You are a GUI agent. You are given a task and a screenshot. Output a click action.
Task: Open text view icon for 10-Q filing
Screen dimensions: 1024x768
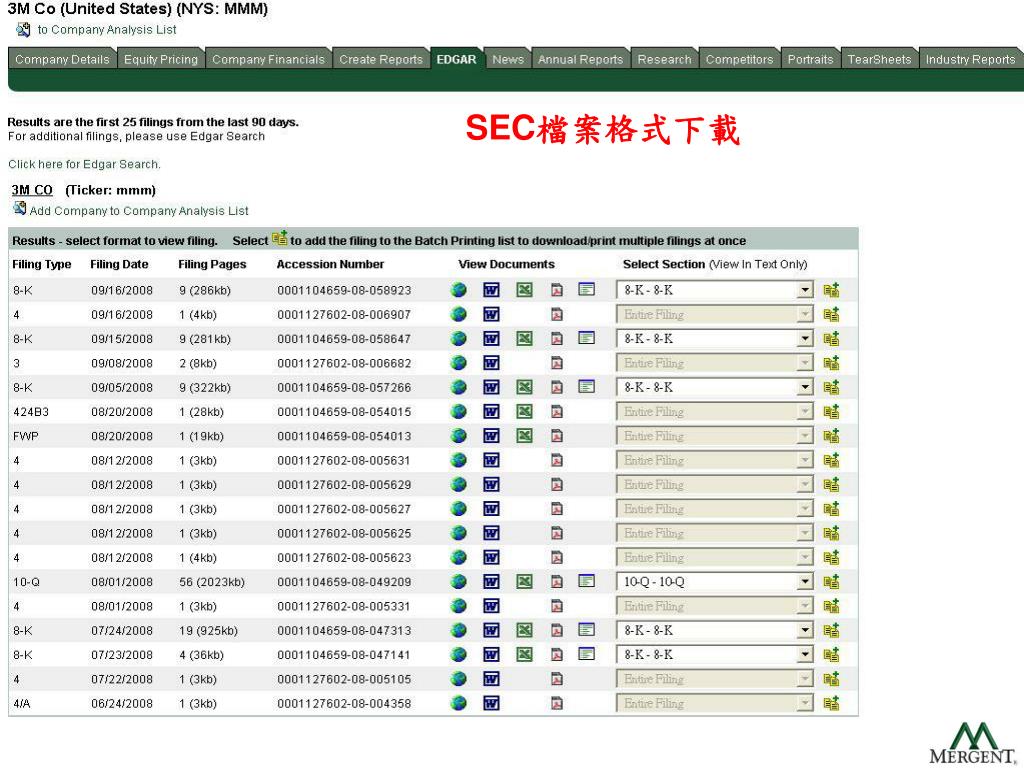(x=586, y=581)
